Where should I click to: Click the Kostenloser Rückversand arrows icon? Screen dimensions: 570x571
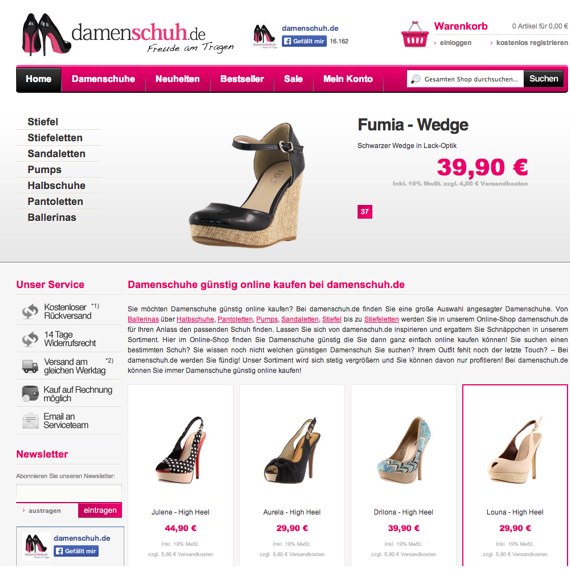click(x=30, y=311)
